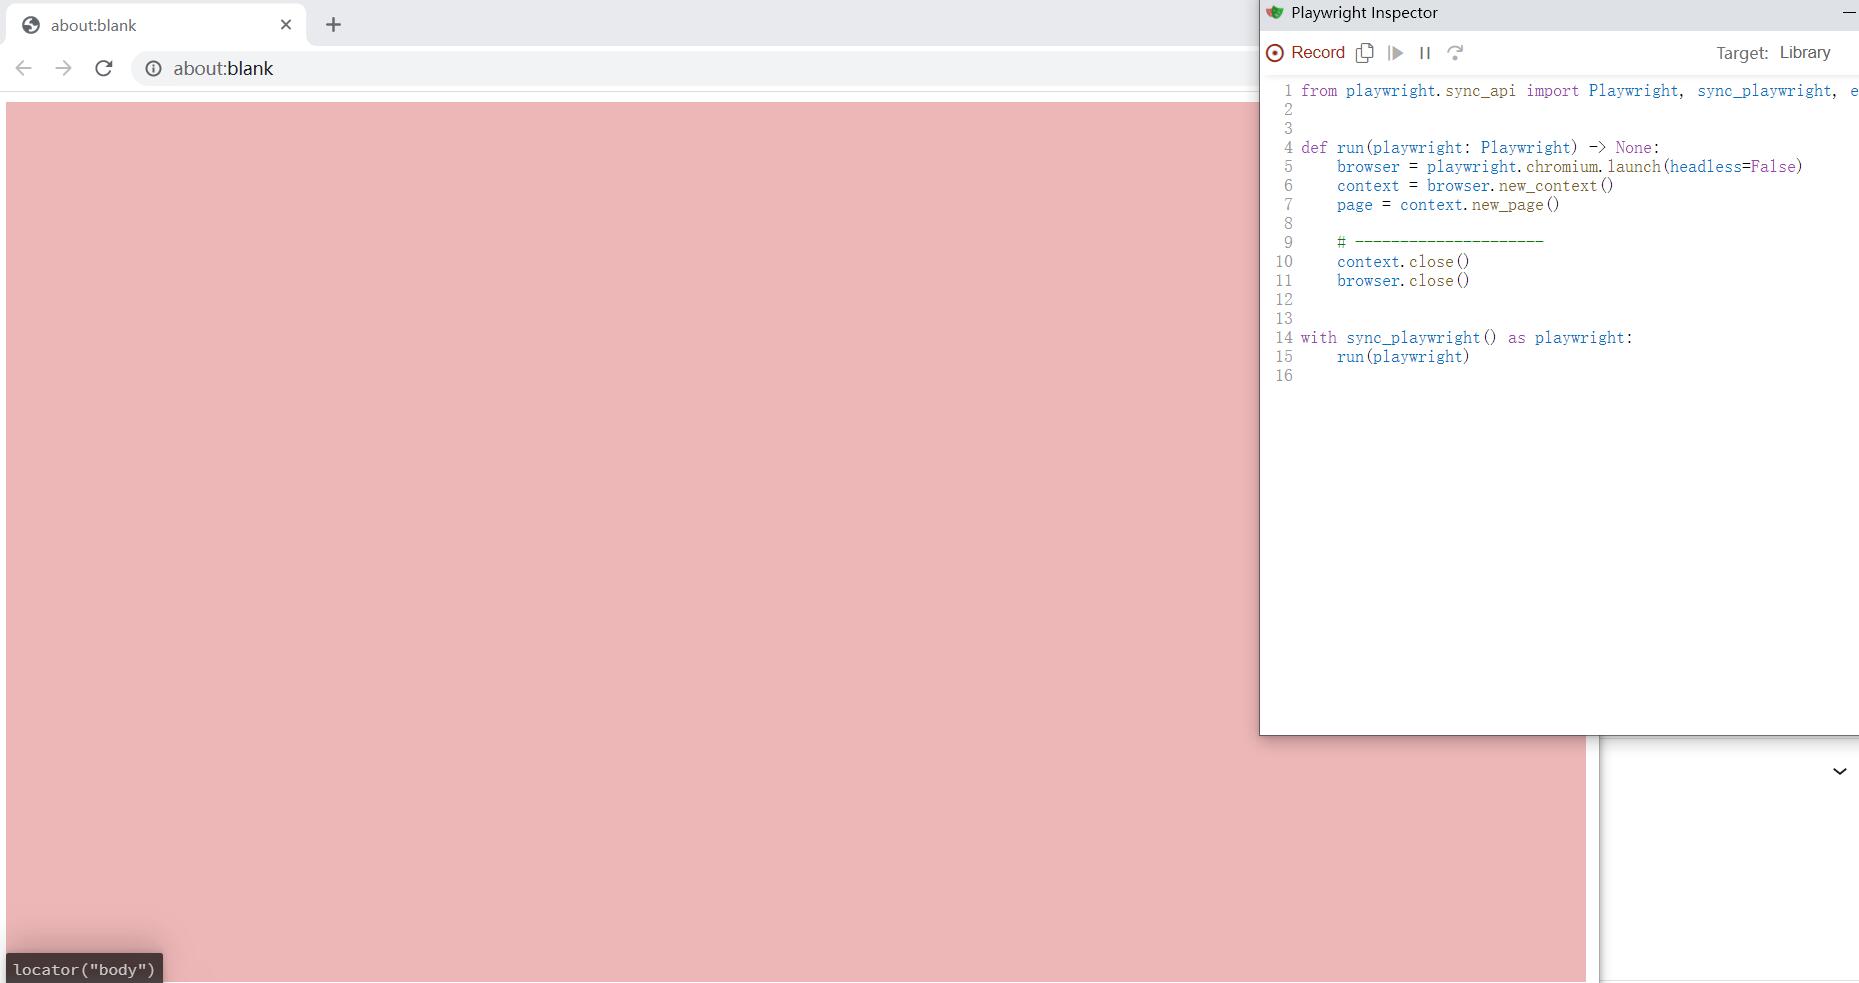The image size is (1859, 983).
Task: Expand the chevron below the Inspector window
Action: click(x=1839, y=771)
